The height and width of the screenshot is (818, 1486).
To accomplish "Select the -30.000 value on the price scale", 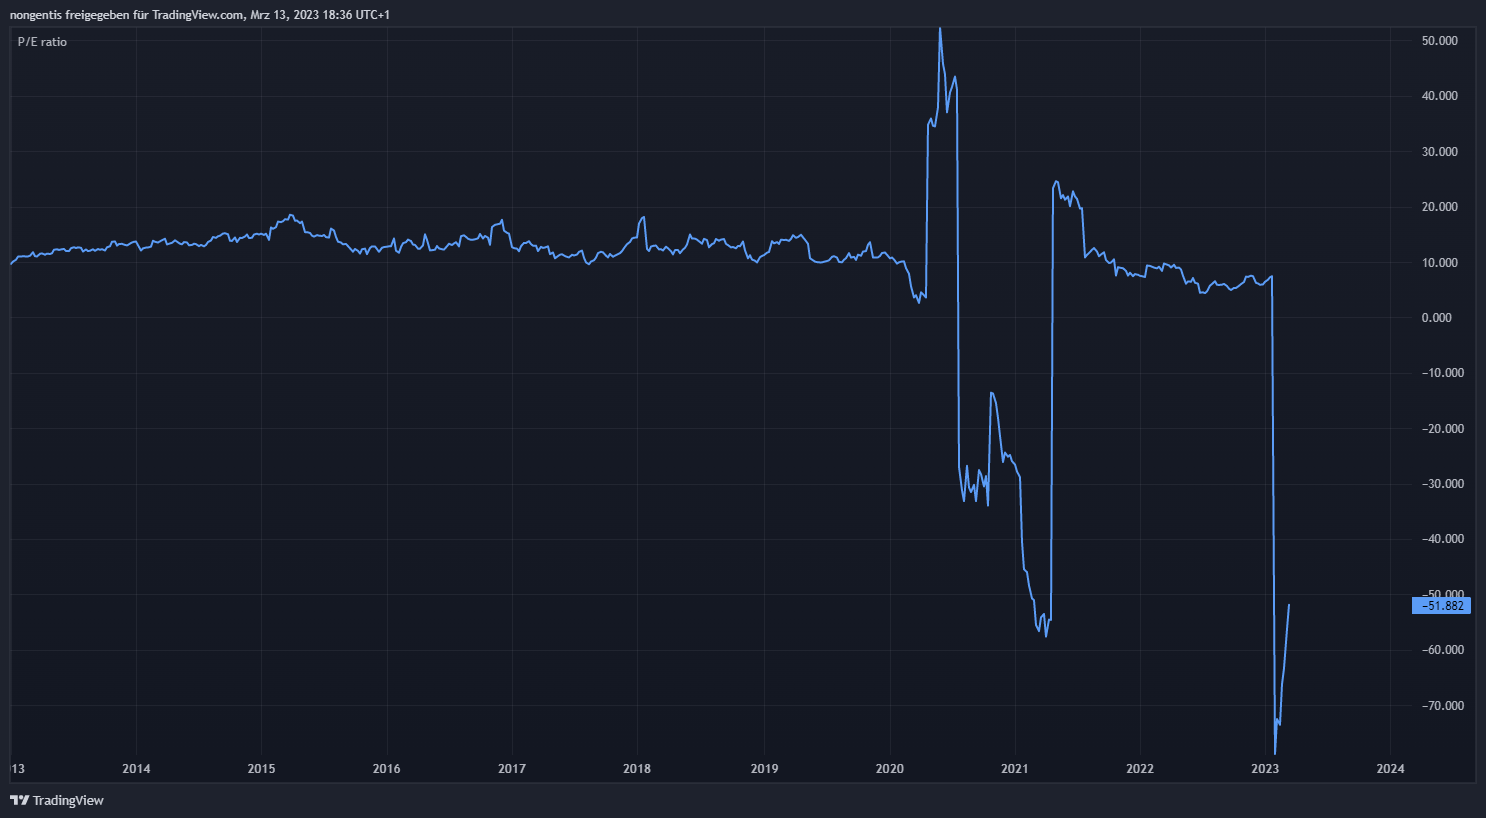I will point(1438,484).
